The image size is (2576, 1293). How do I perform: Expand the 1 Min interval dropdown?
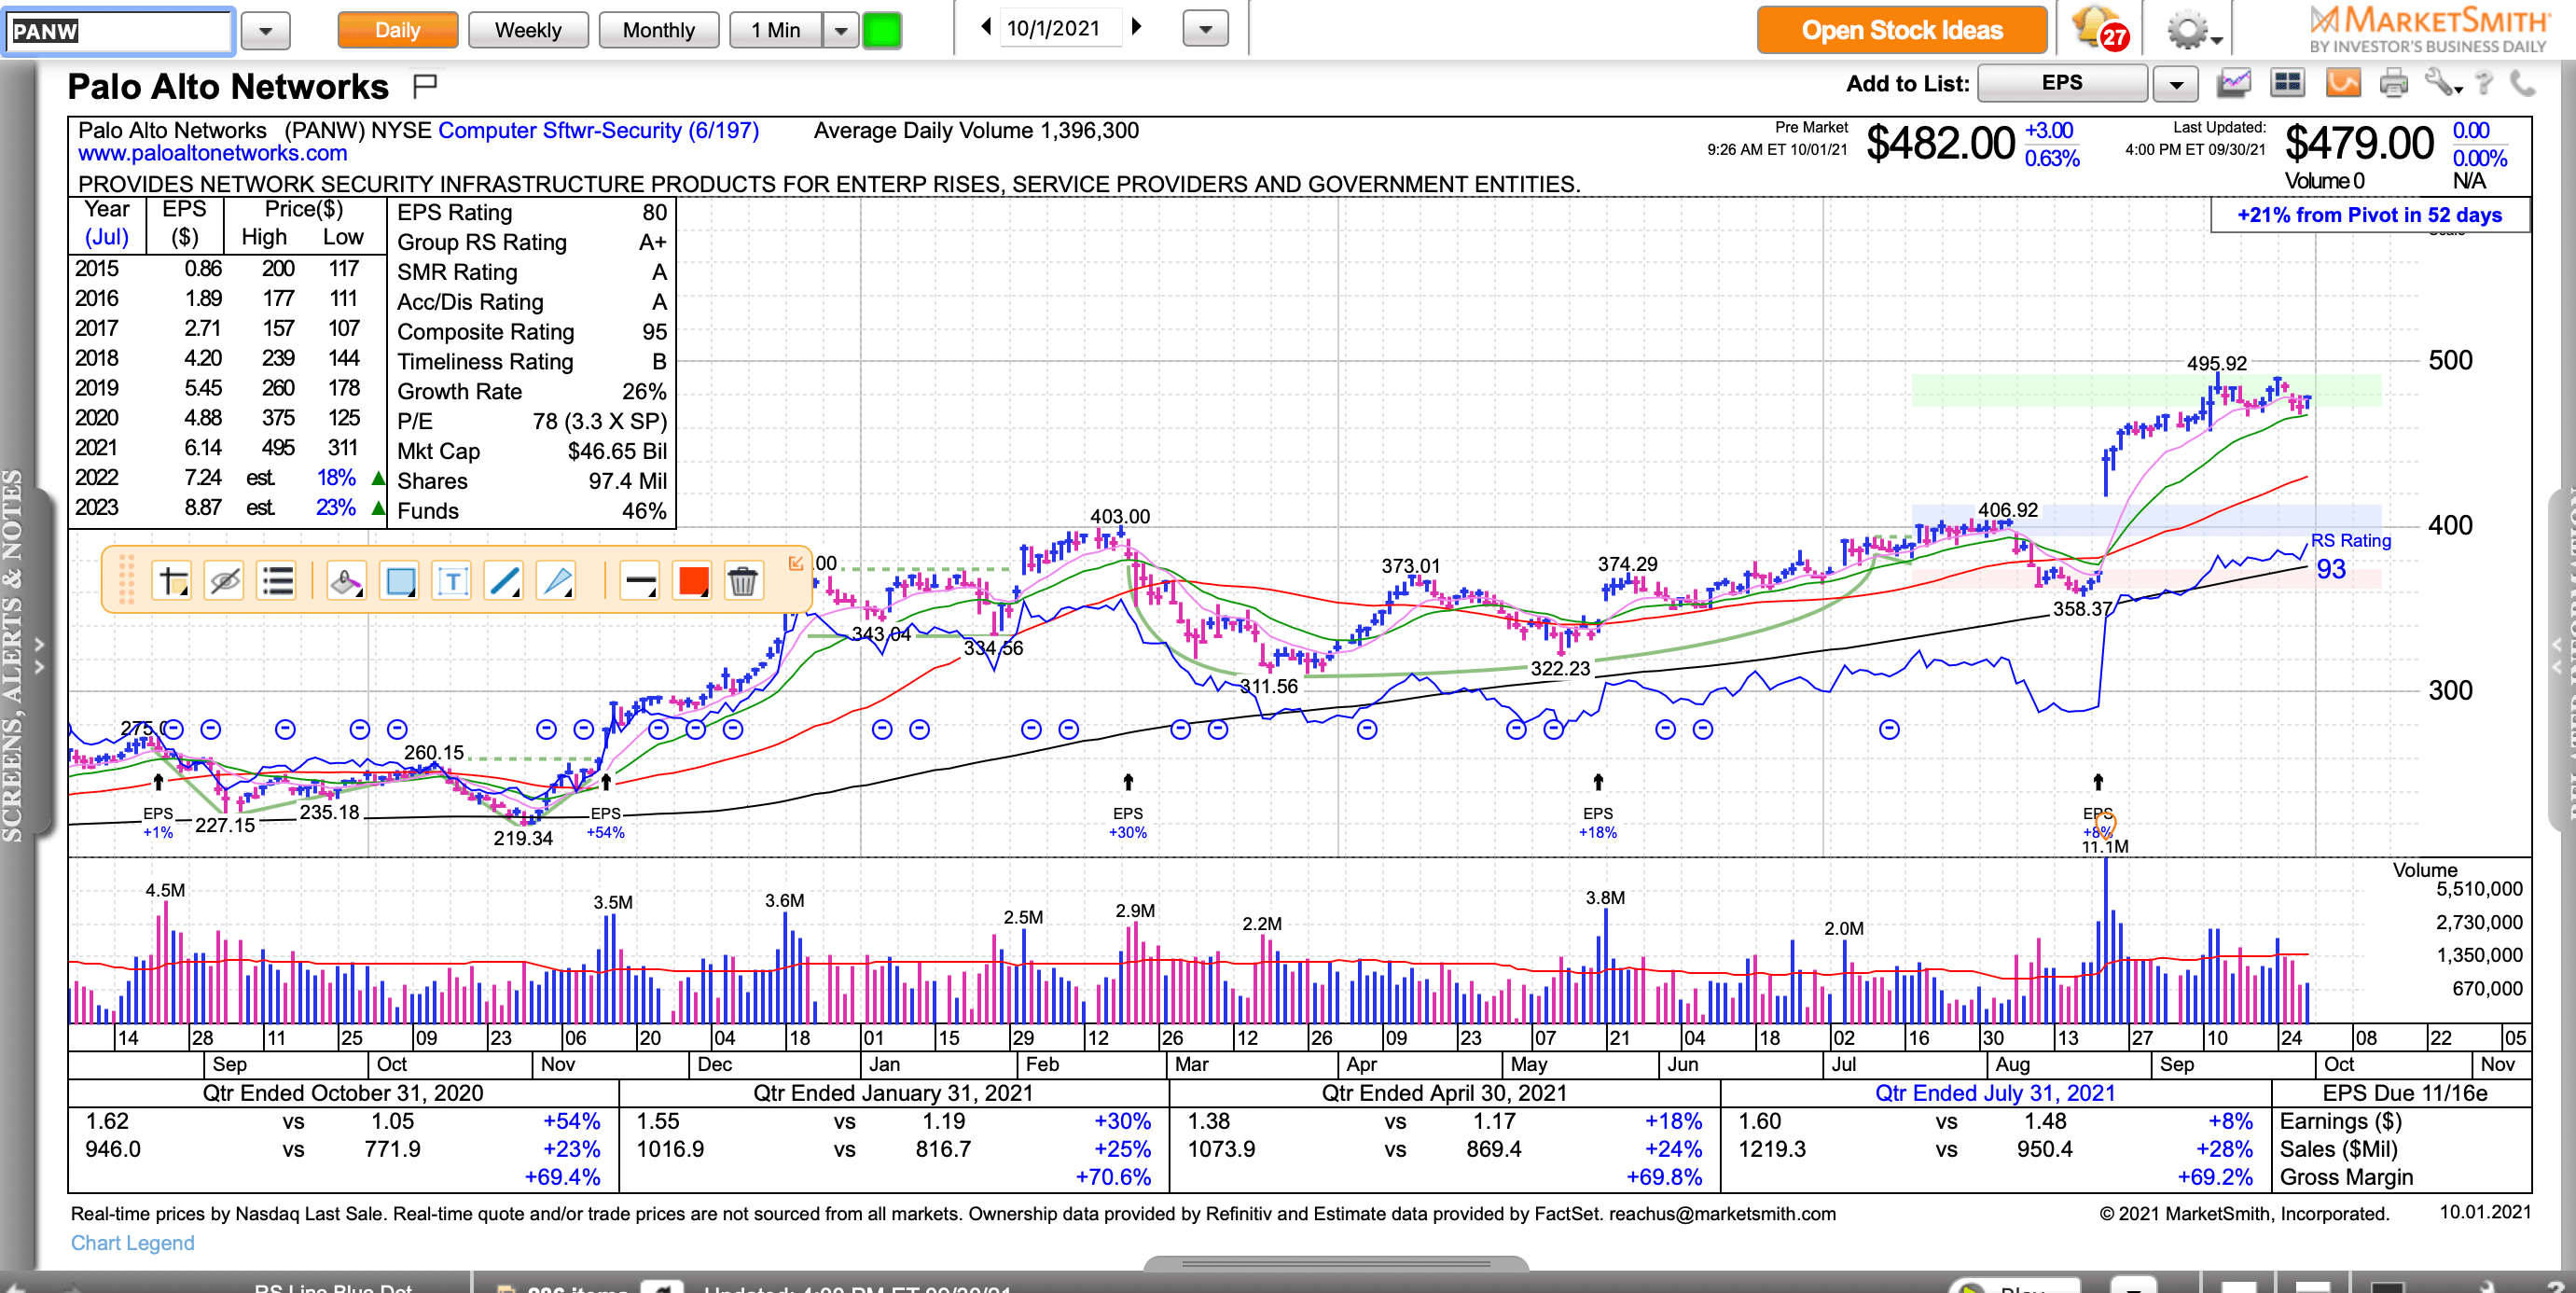(x=840, y=31)
